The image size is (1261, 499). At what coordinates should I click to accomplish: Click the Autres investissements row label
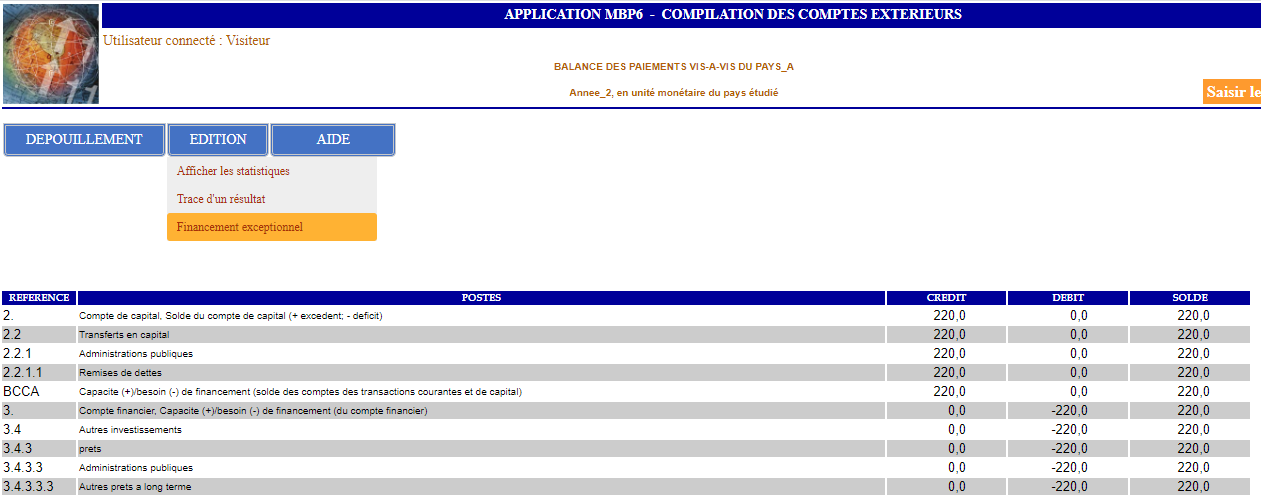pos(130,430)
